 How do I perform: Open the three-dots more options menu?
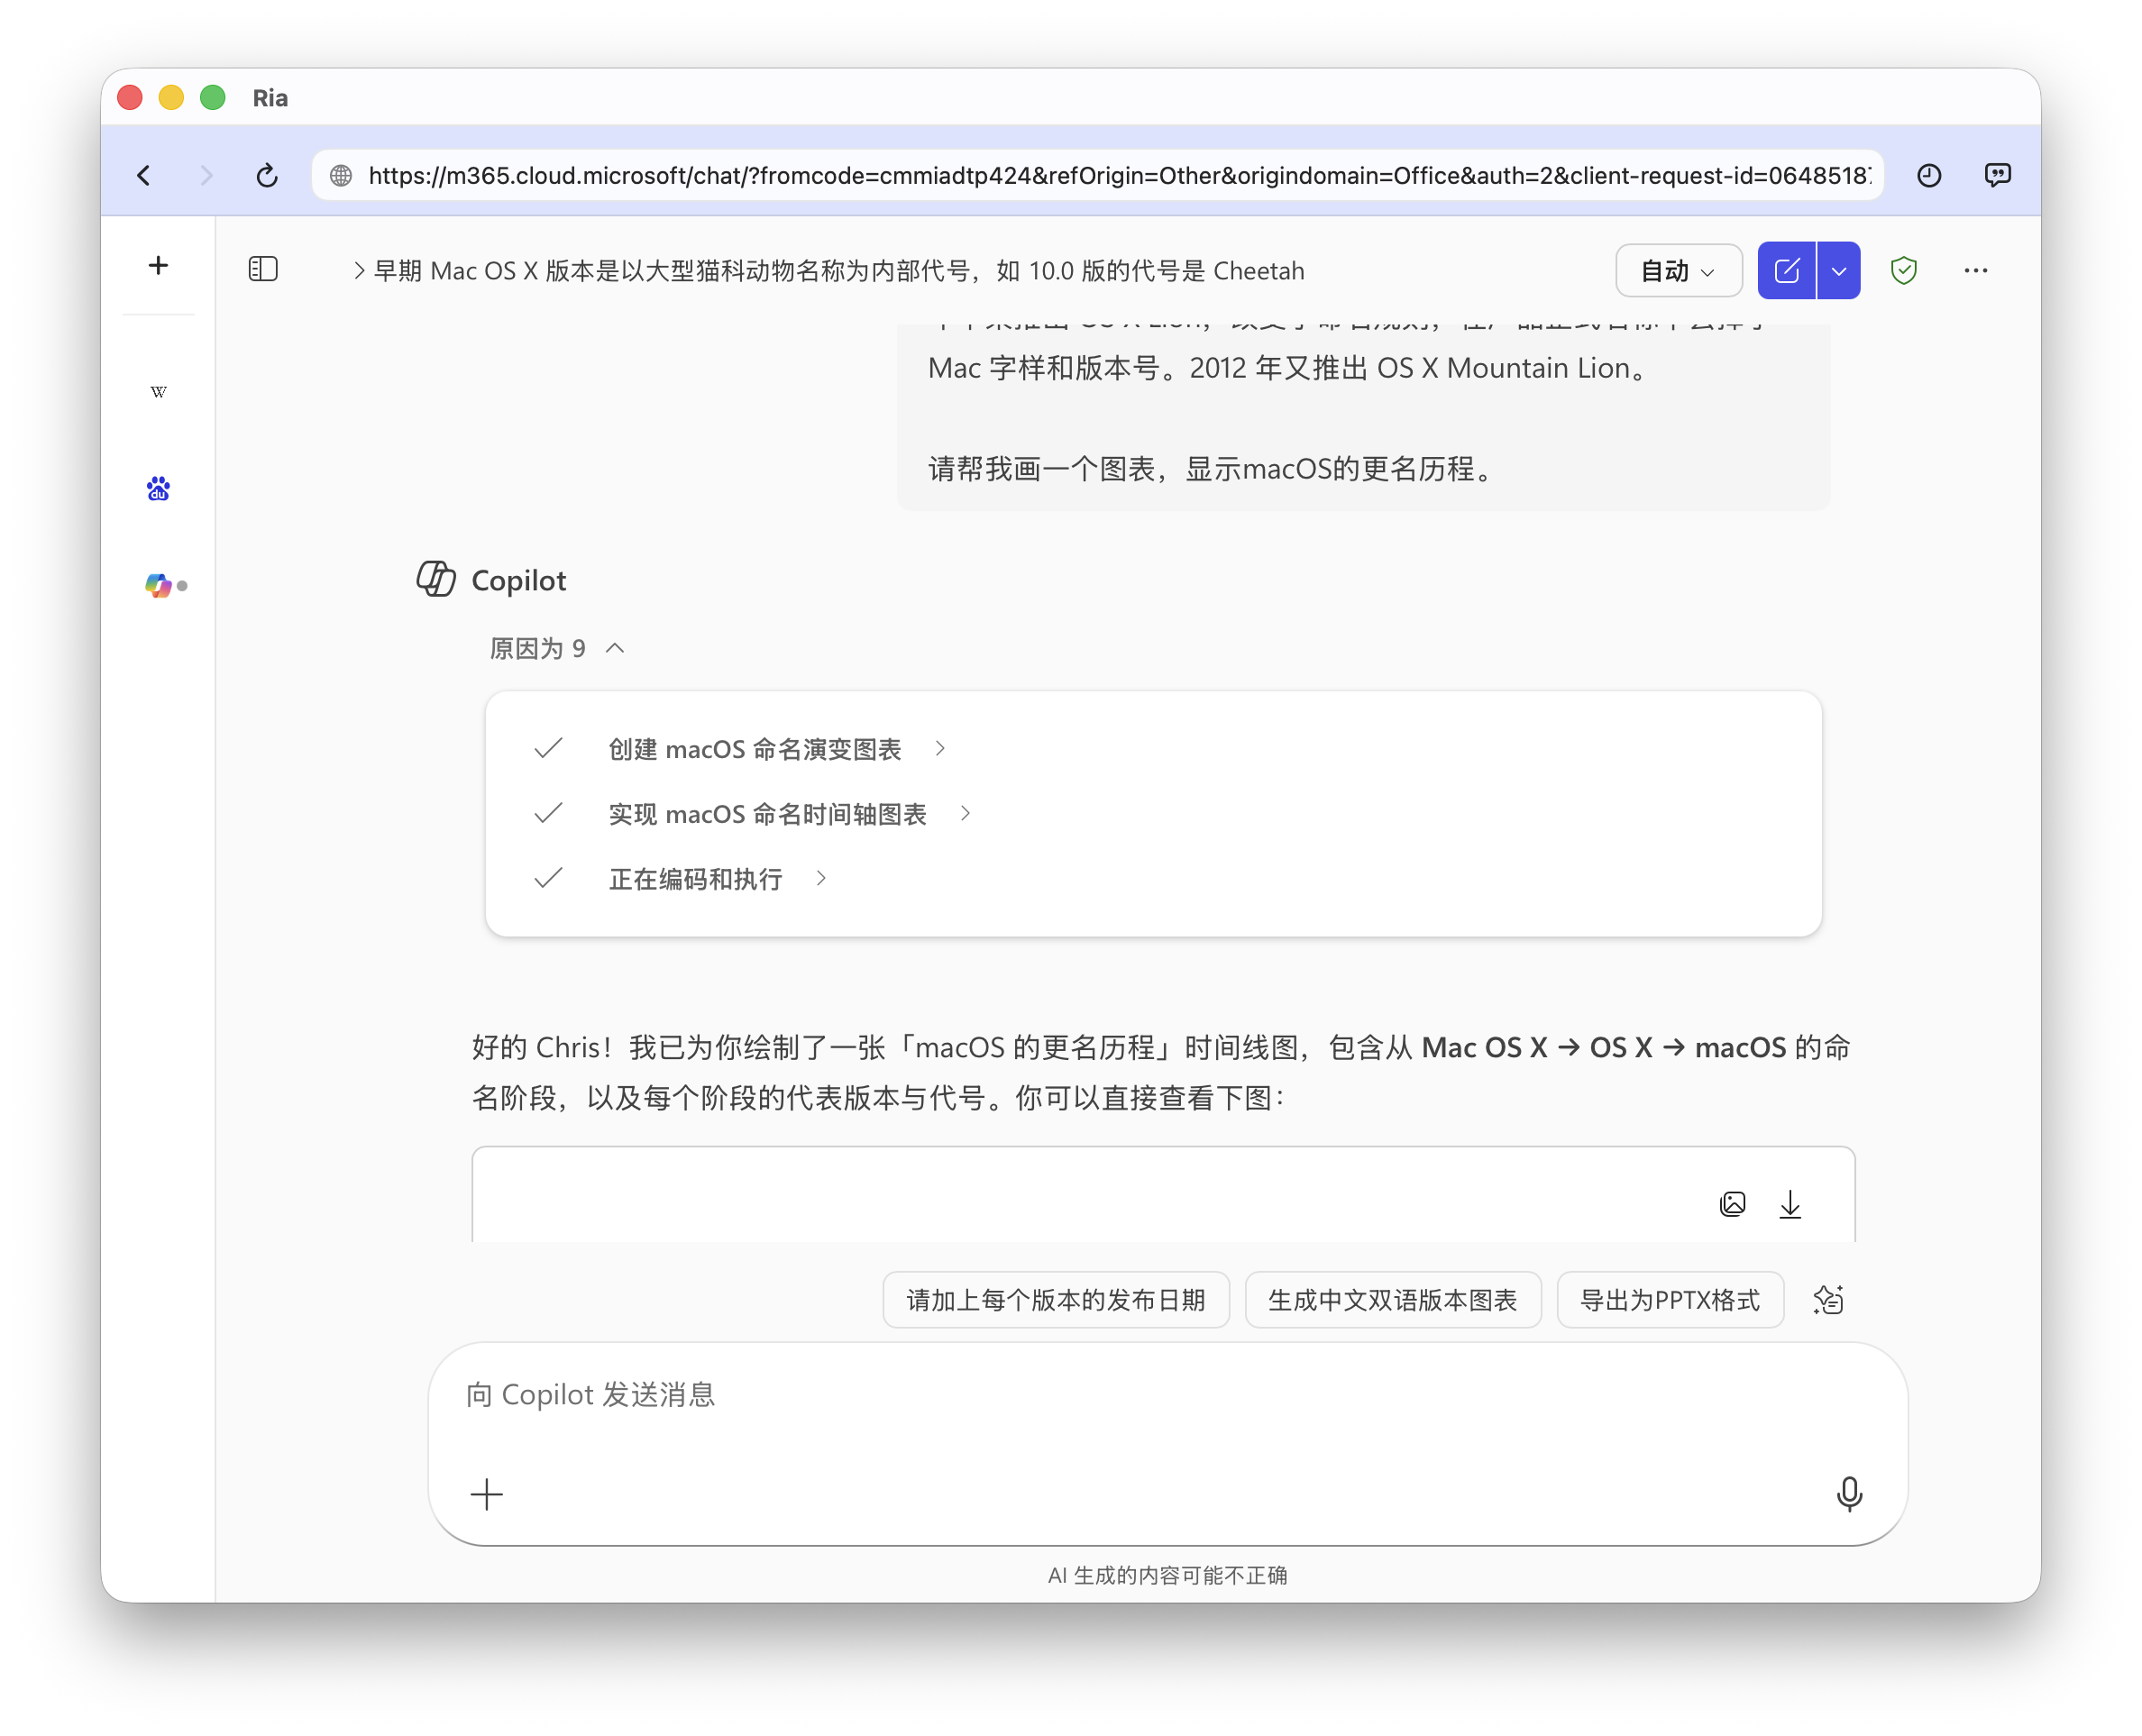(x=1975, y=271)
